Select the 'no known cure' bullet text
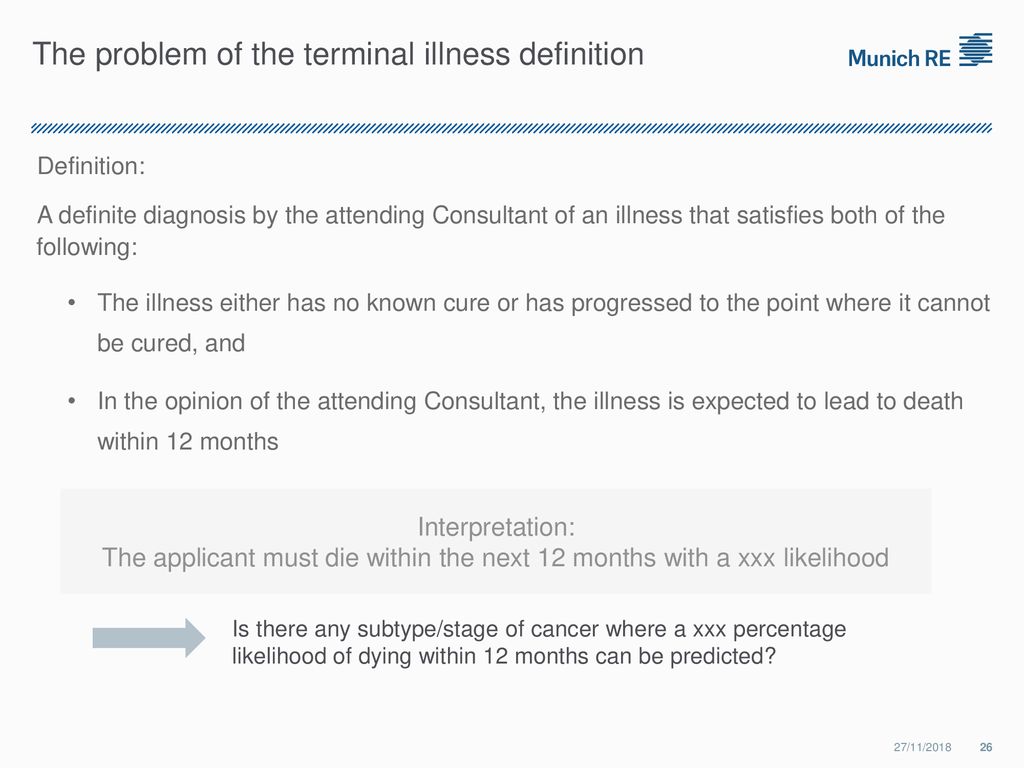This screenshot has width=1024, height=768. point(543,323)
